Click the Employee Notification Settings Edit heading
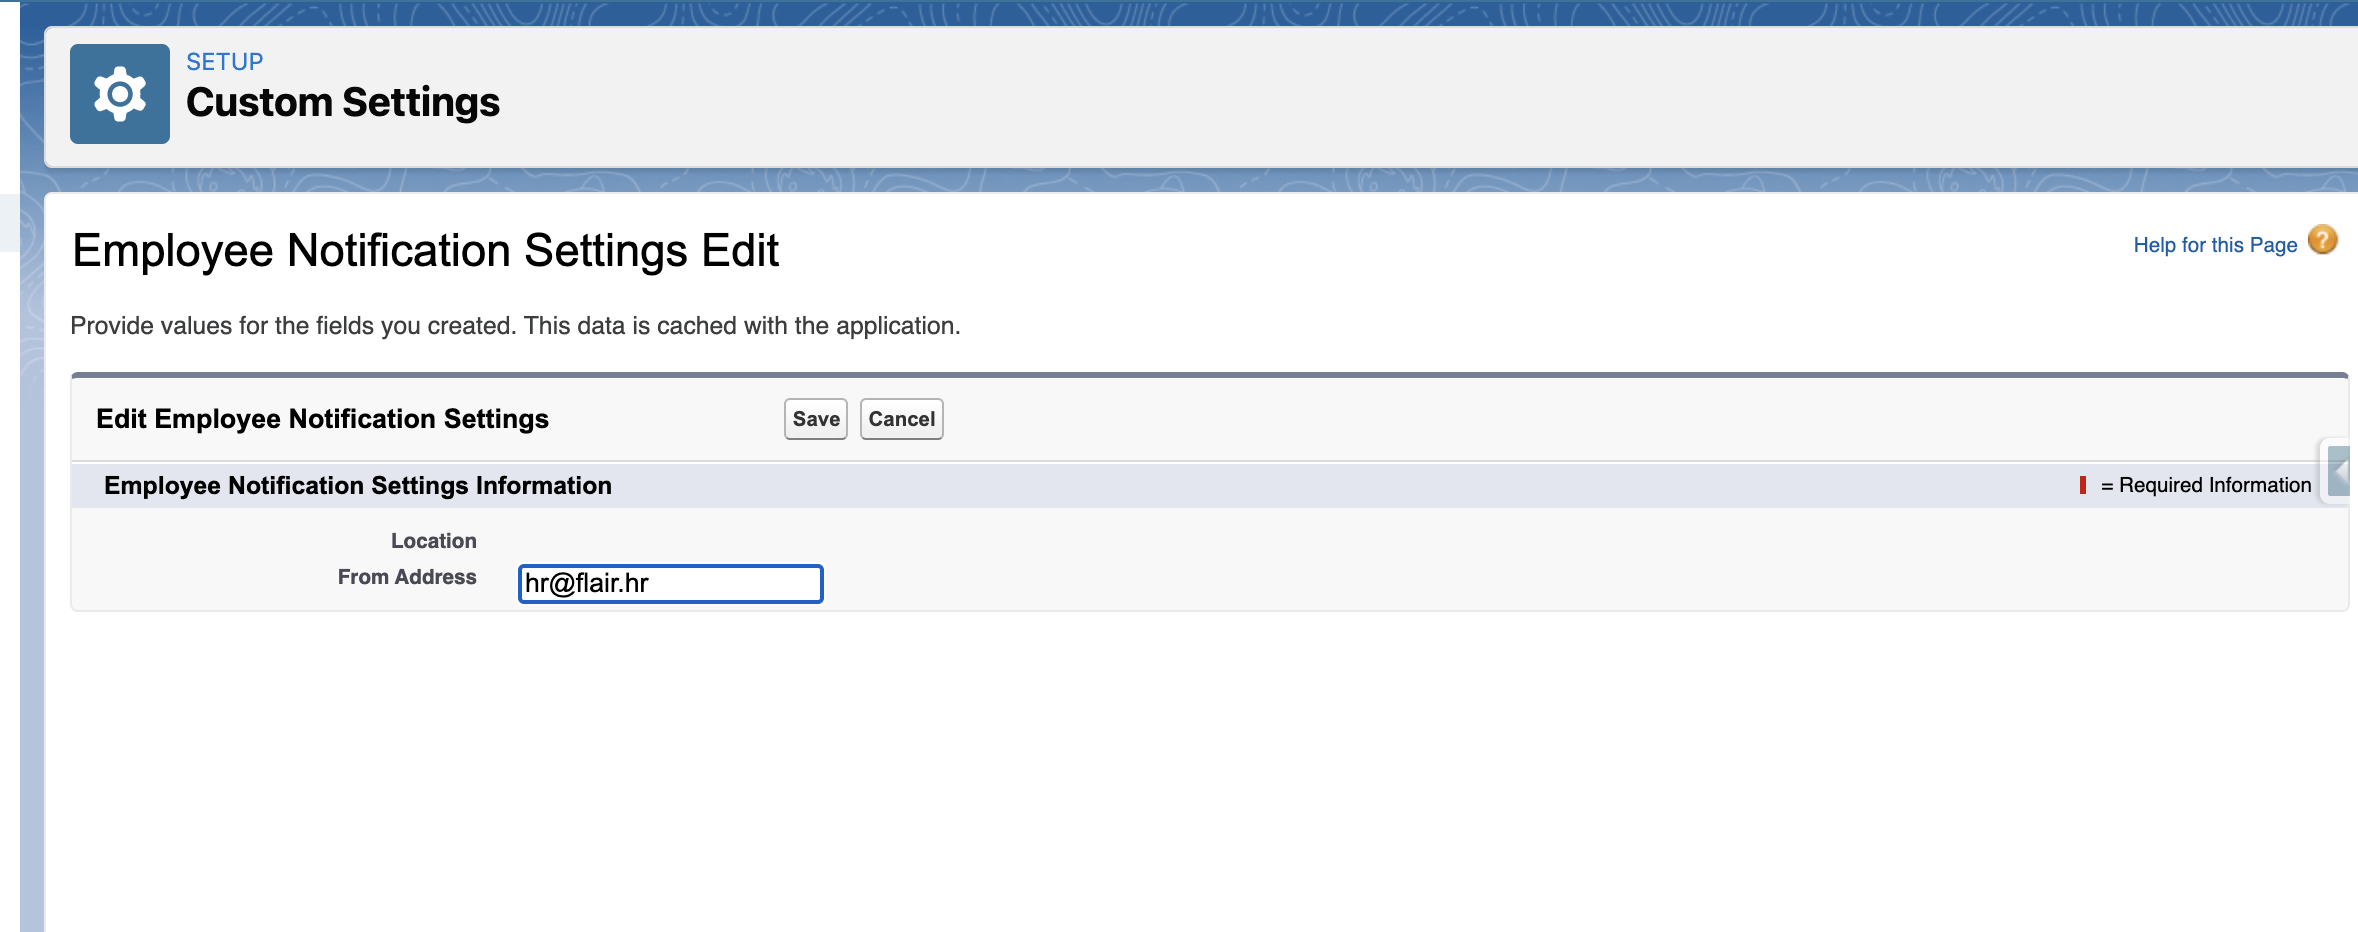Viewport: 2358px width, 932px height. pos(425,251)
